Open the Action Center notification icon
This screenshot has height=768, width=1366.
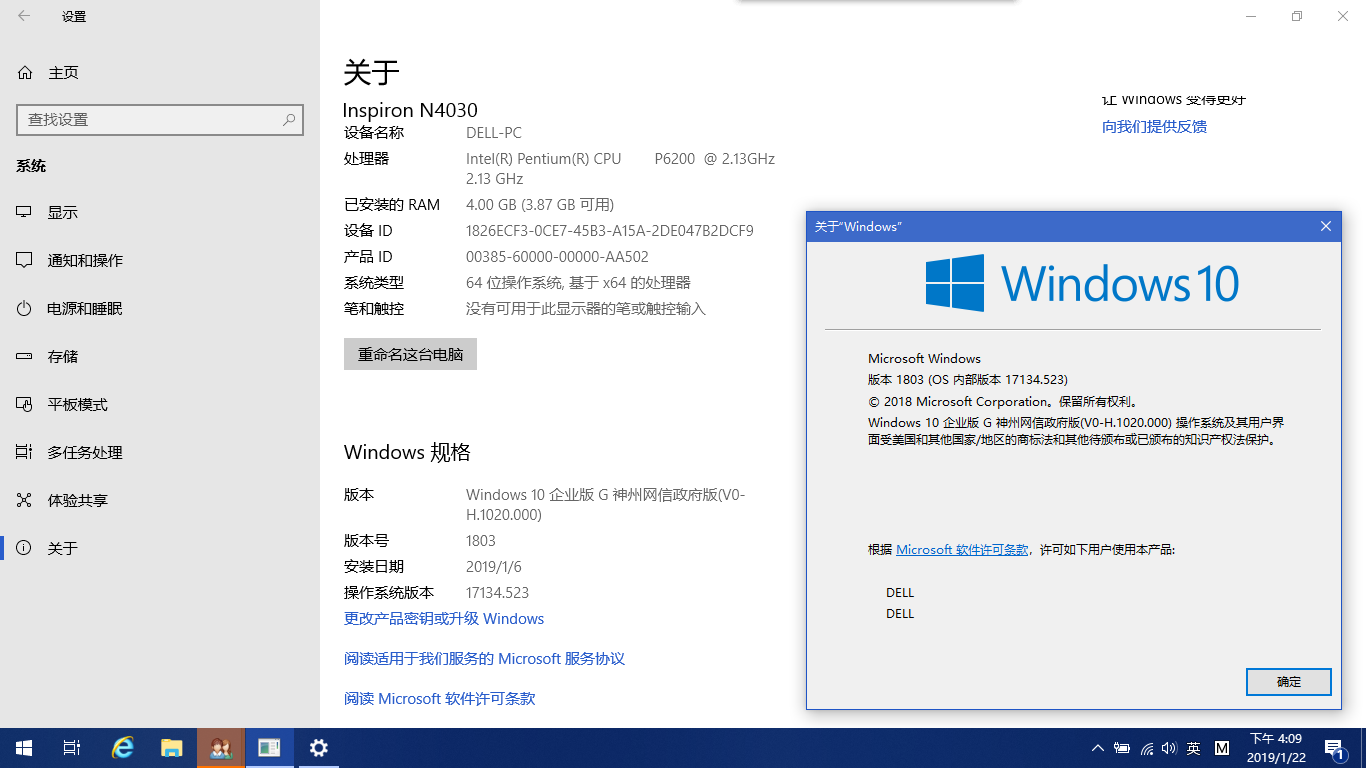pos(1334,748)
